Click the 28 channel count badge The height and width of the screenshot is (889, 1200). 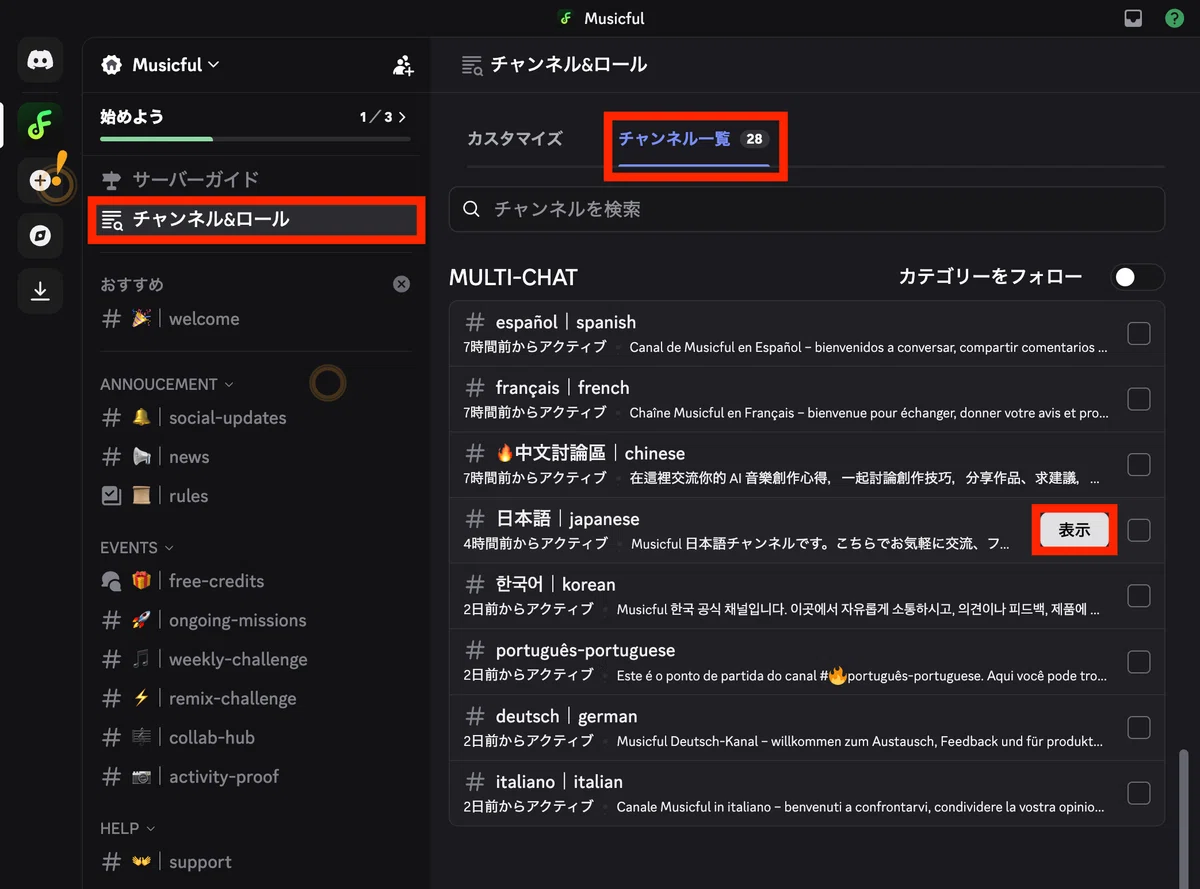754,139
